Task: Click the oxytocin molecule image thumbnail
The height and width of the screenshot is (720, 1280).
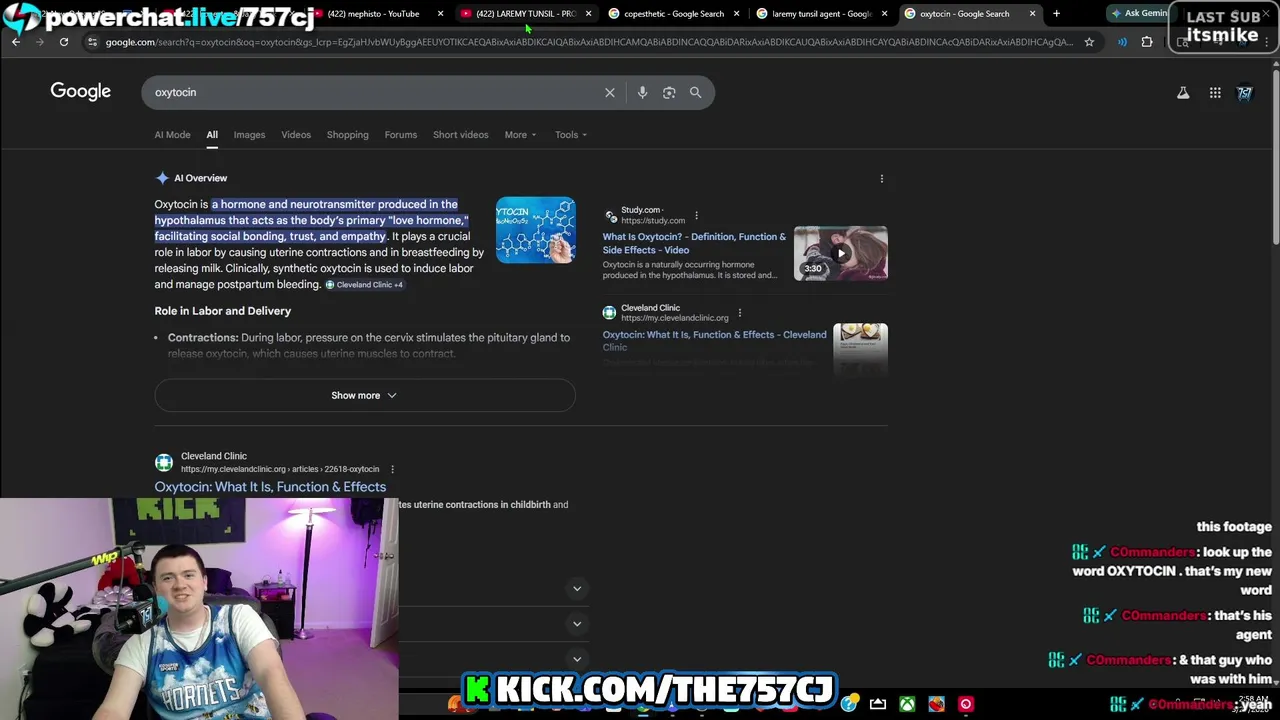Action: (x=535, y=230)
